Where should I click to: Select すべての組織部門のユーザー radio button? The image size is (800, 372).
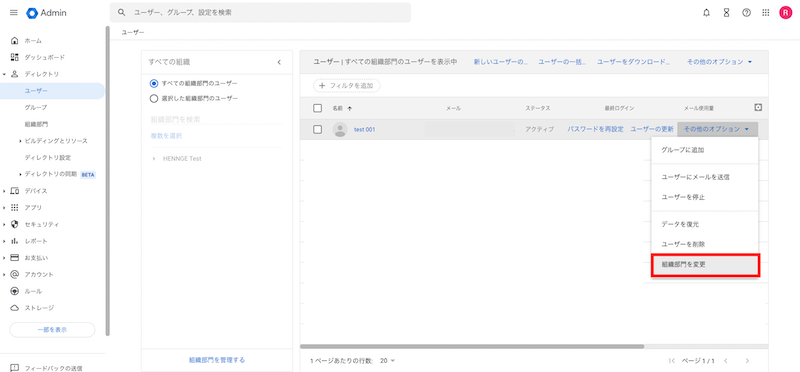[154, 83]
